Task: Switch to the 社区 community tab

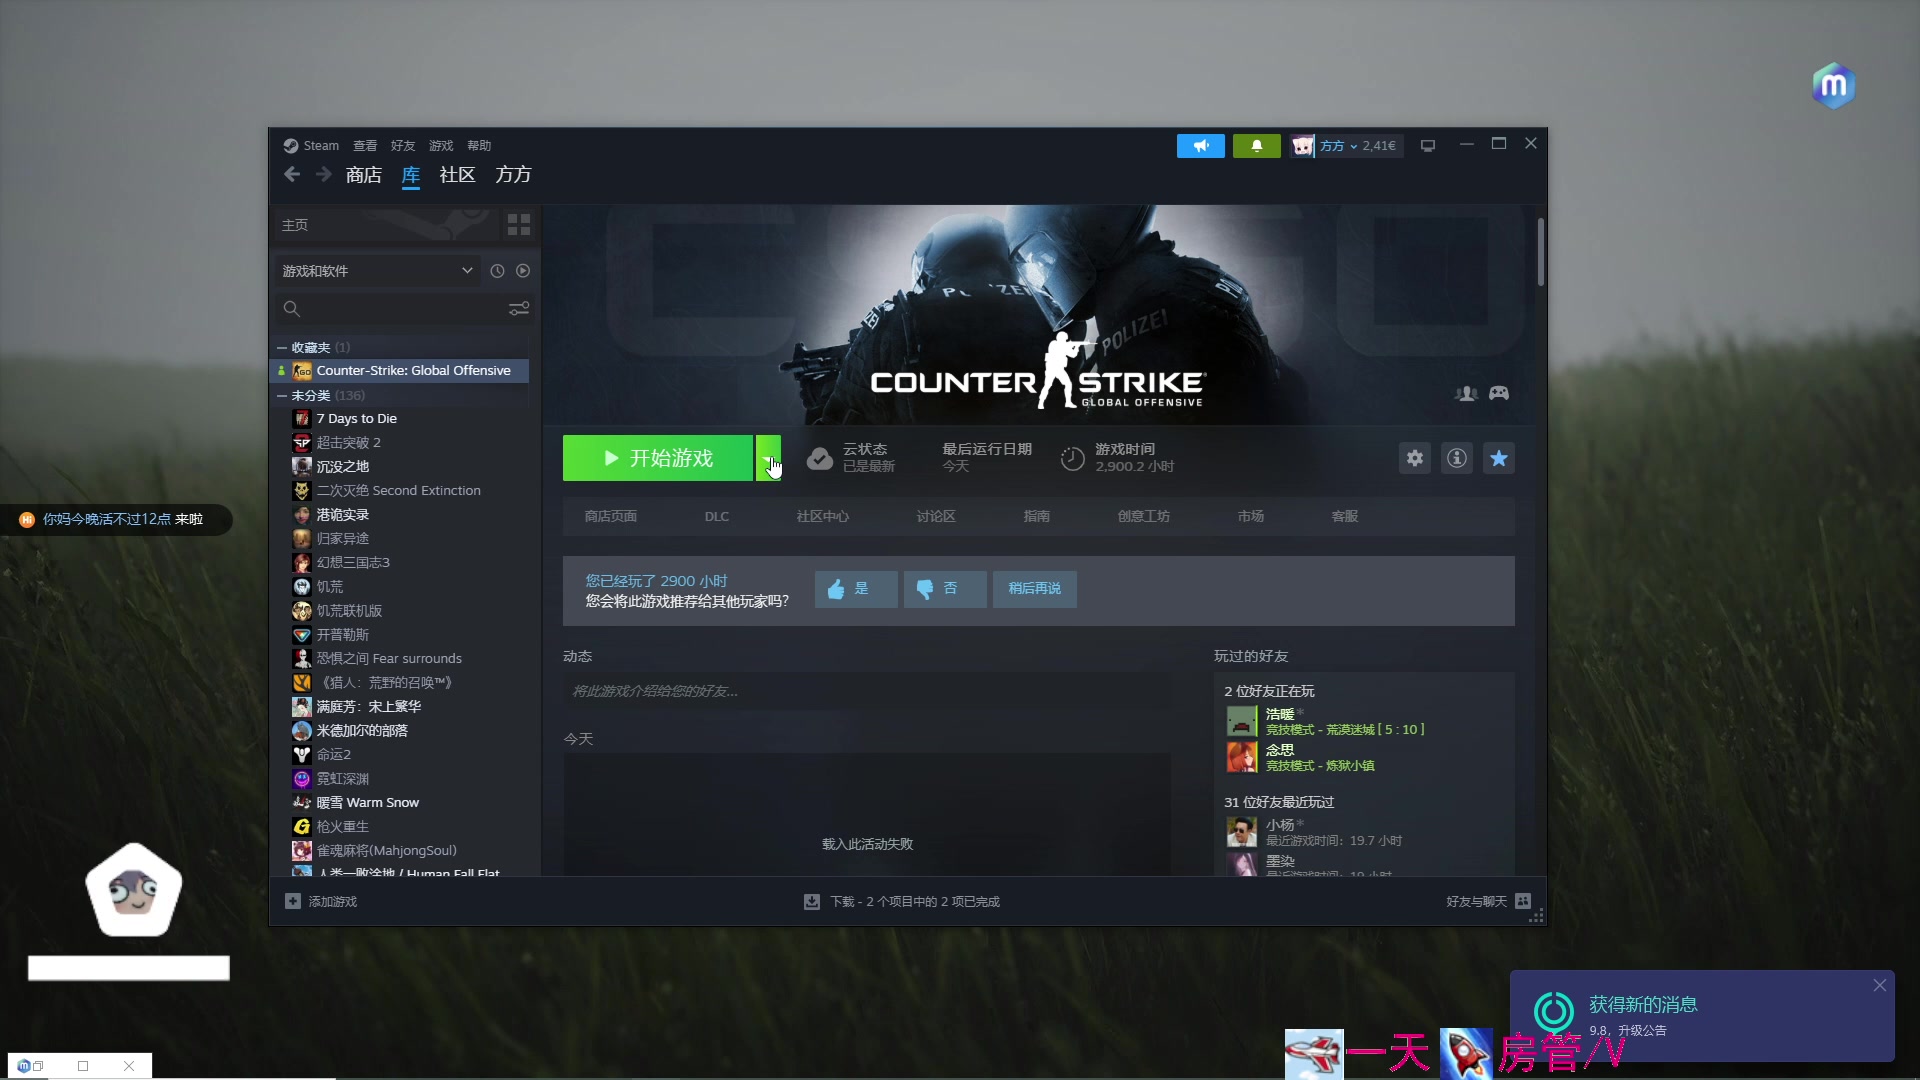Action: point(457,175)
